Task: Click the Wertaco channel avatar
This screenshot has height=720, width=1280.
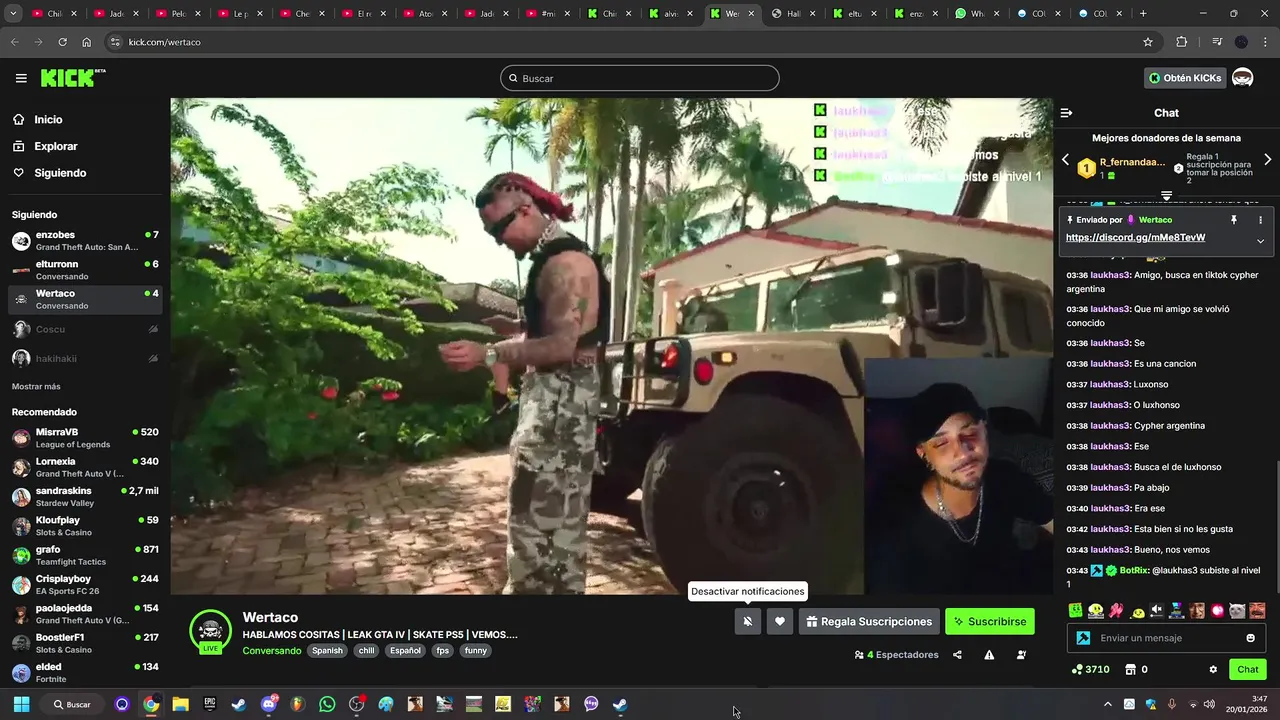Action: point(210,631)
